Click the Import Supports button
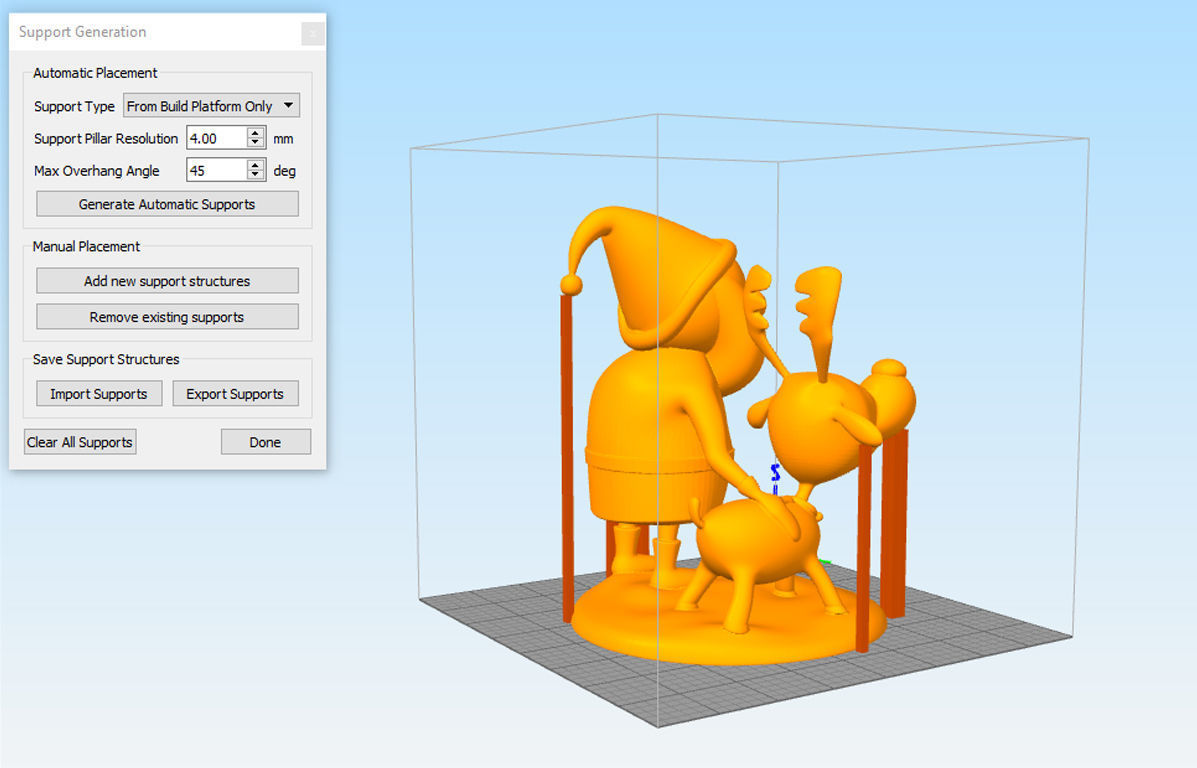The height and width of the screenshot is (768, 1197). tap(99, 394)
